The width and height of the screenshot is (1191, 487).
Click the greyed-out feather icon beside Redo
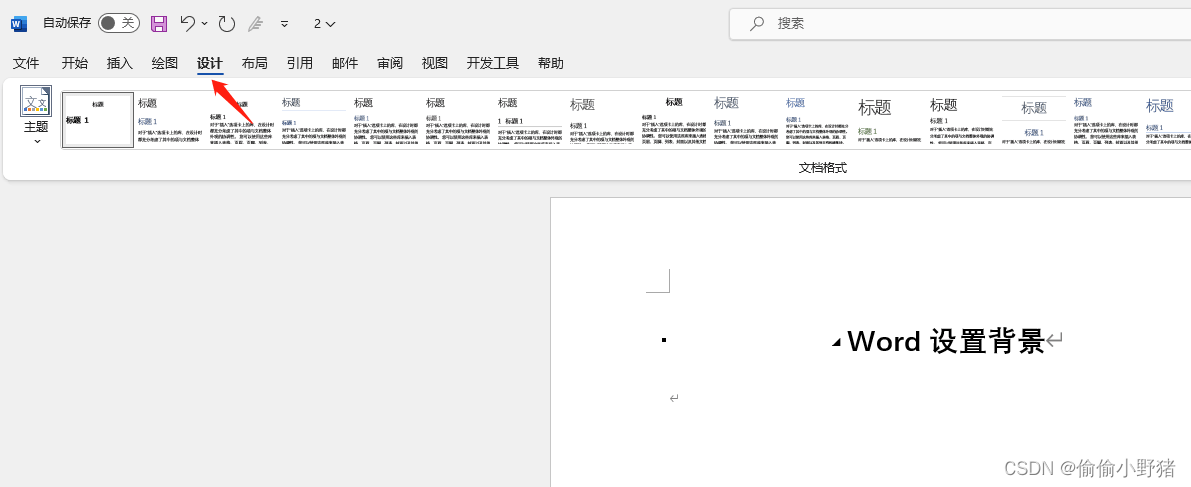[255, 24]
